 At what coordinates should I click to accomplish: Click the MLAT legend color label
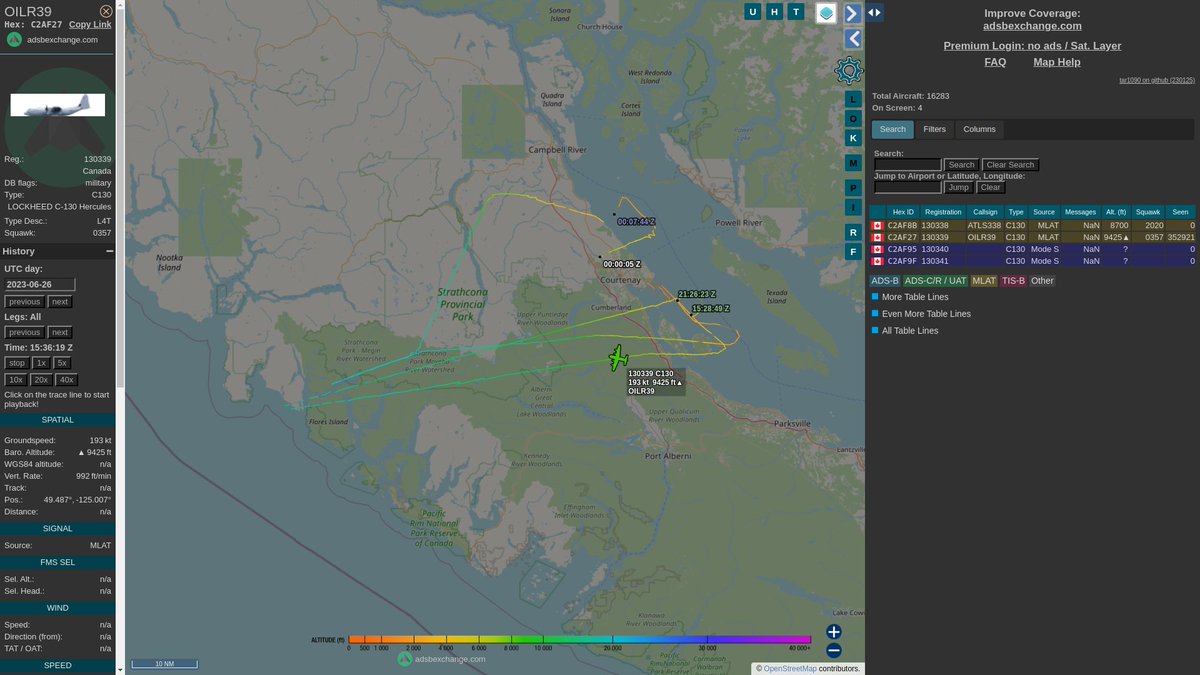coord(984,281)
